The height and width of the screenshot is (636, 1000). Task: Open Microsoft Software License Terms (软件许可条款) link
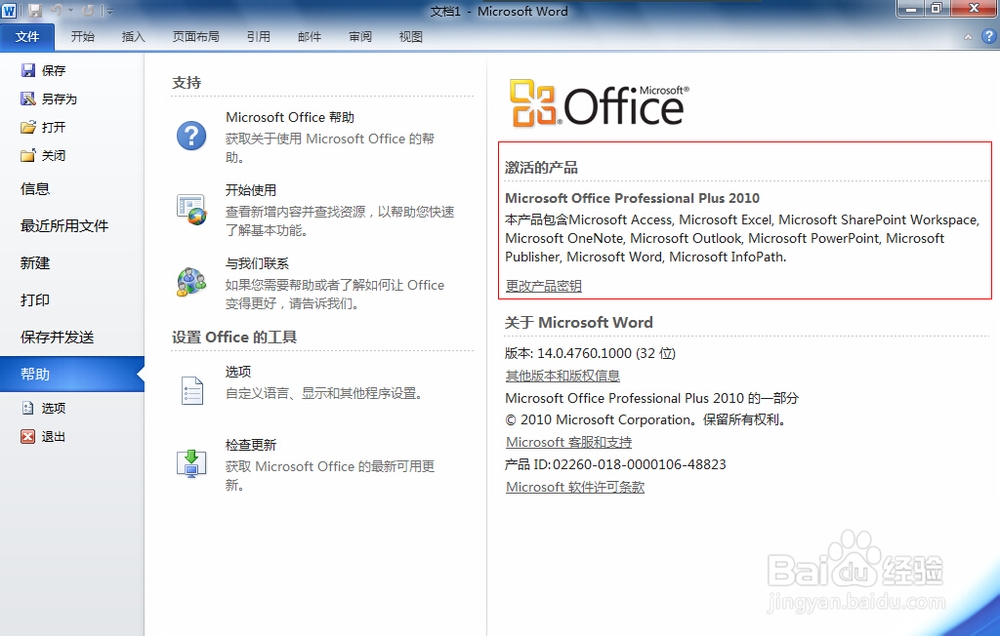575,487
